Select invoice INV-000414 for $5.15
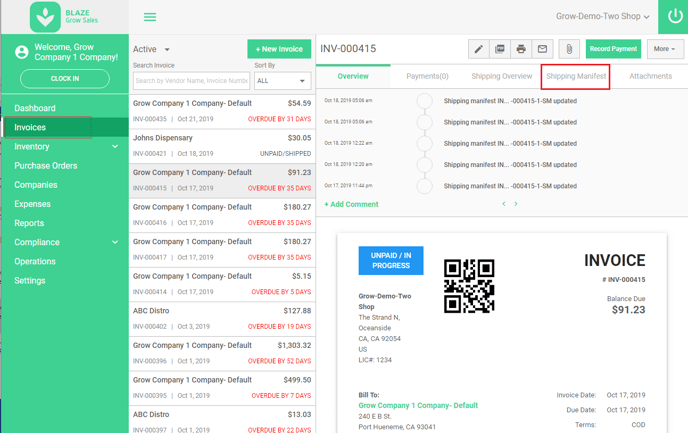Image resolution: width=688 pixels, height=433 pixels. point(222,284)
